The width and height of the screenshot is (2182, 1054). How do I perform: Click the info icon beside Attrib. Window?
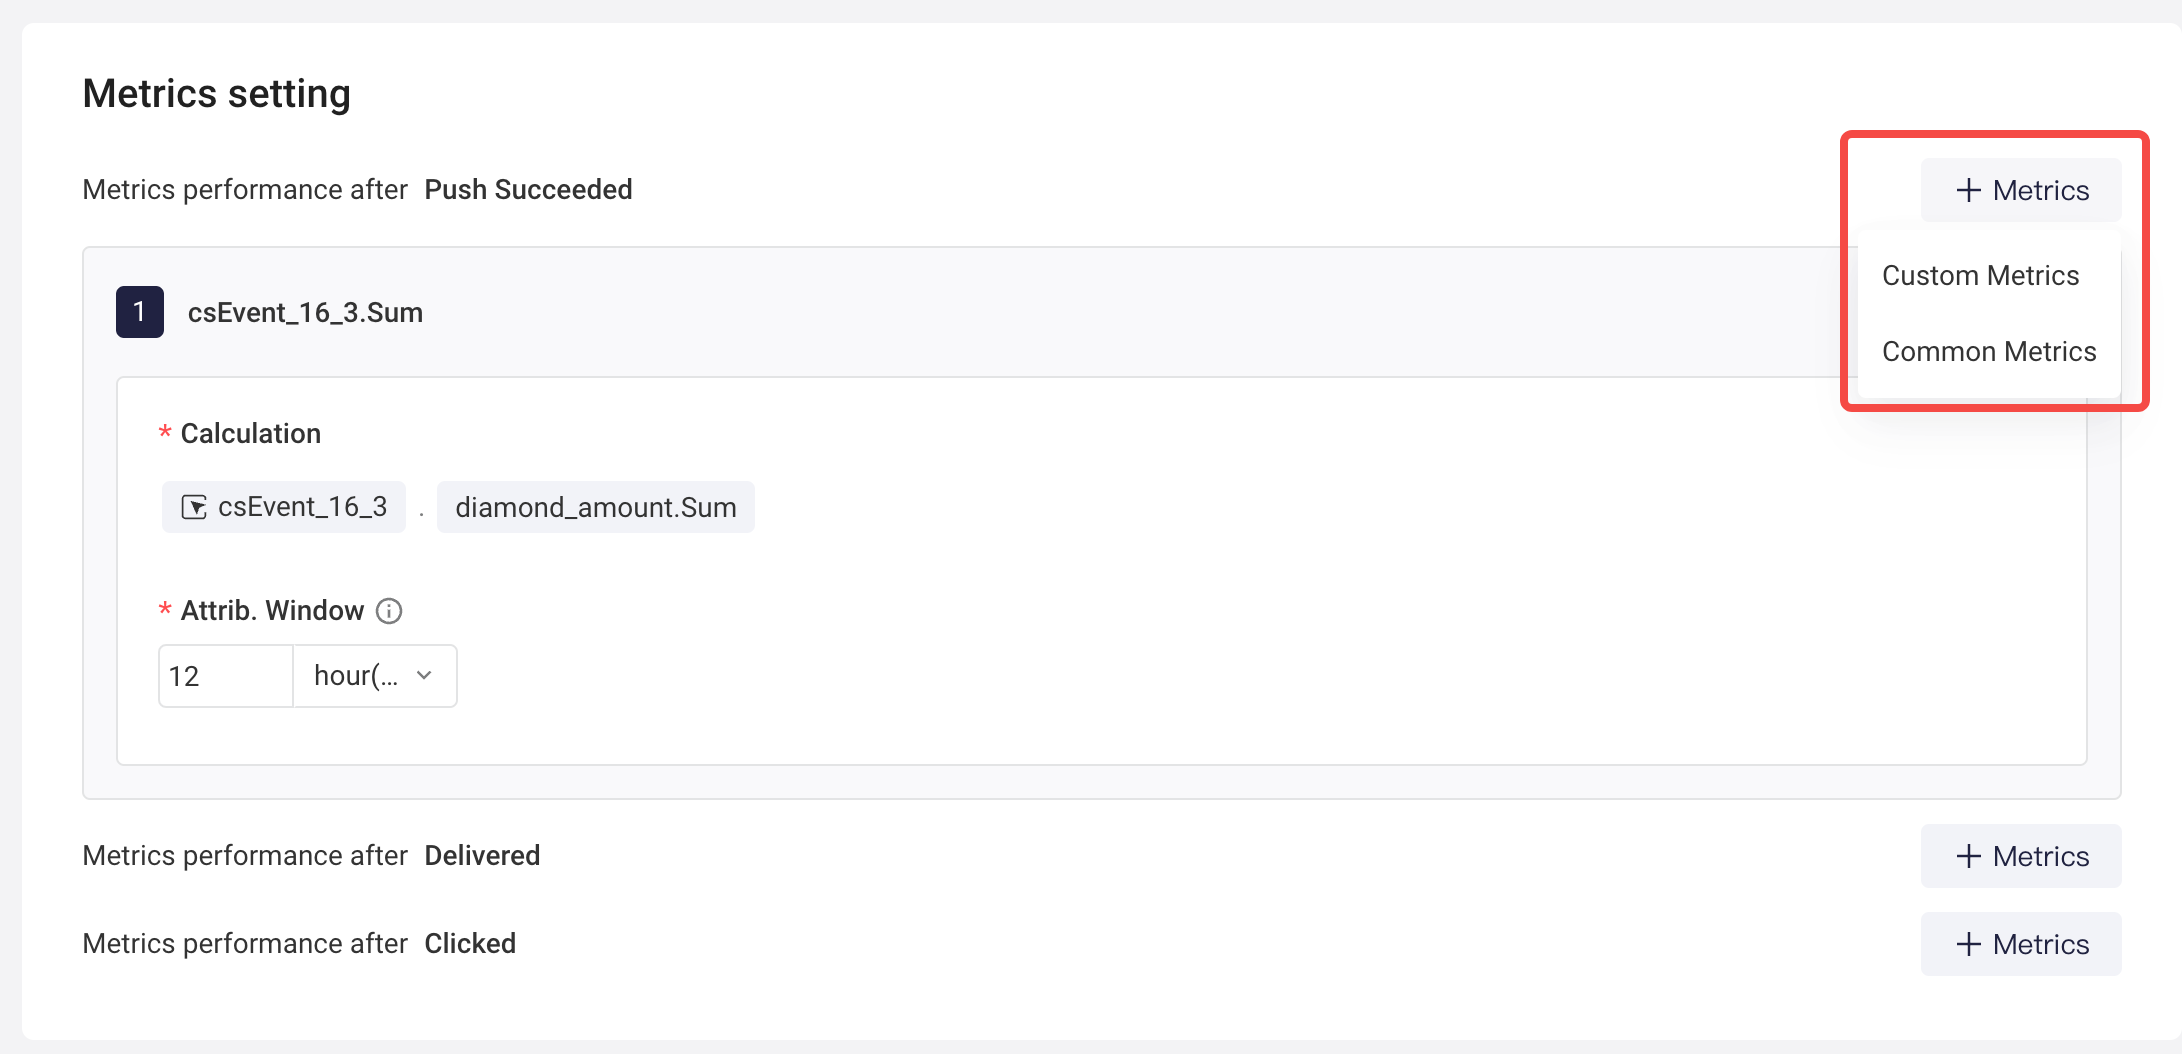(x=389, y=611)
